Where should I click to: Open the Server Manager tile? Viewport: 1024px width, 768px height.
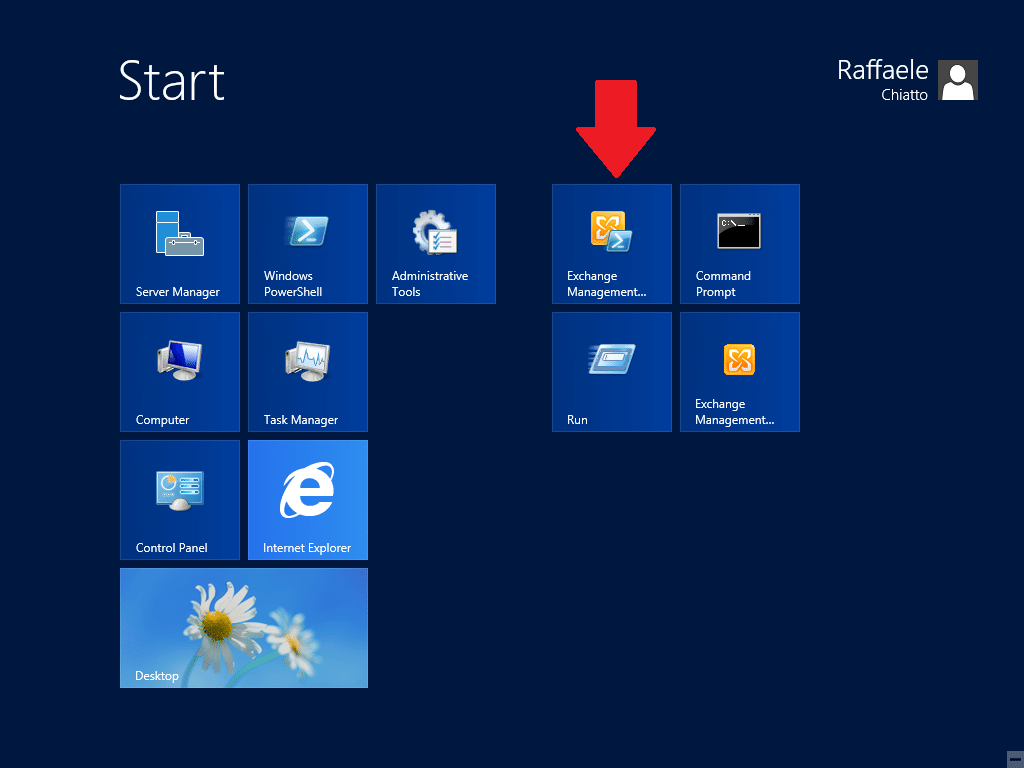(180, 244)
